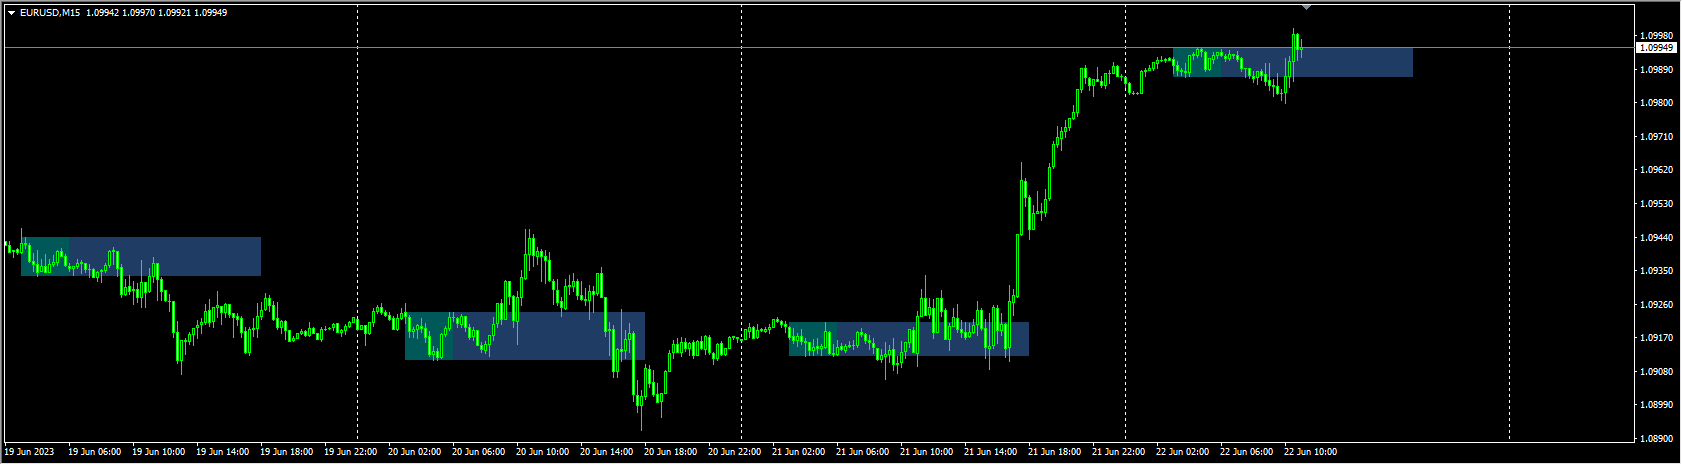
Task: Expand the one-click trading arrow beside EURUSD
Action: (11, 13)
